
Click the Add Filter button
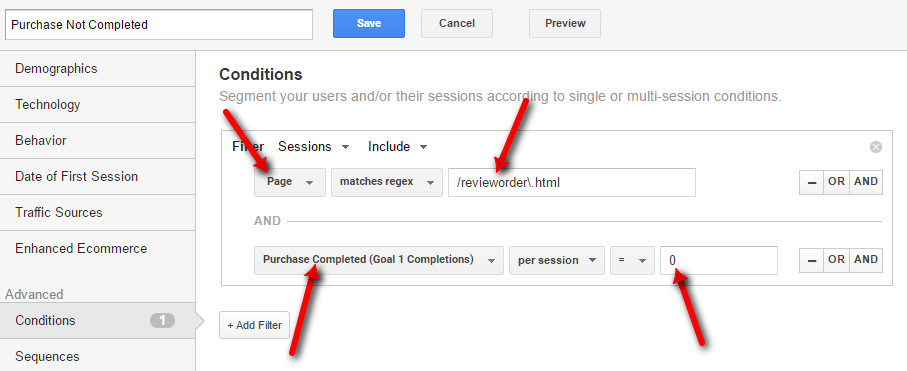255,325
